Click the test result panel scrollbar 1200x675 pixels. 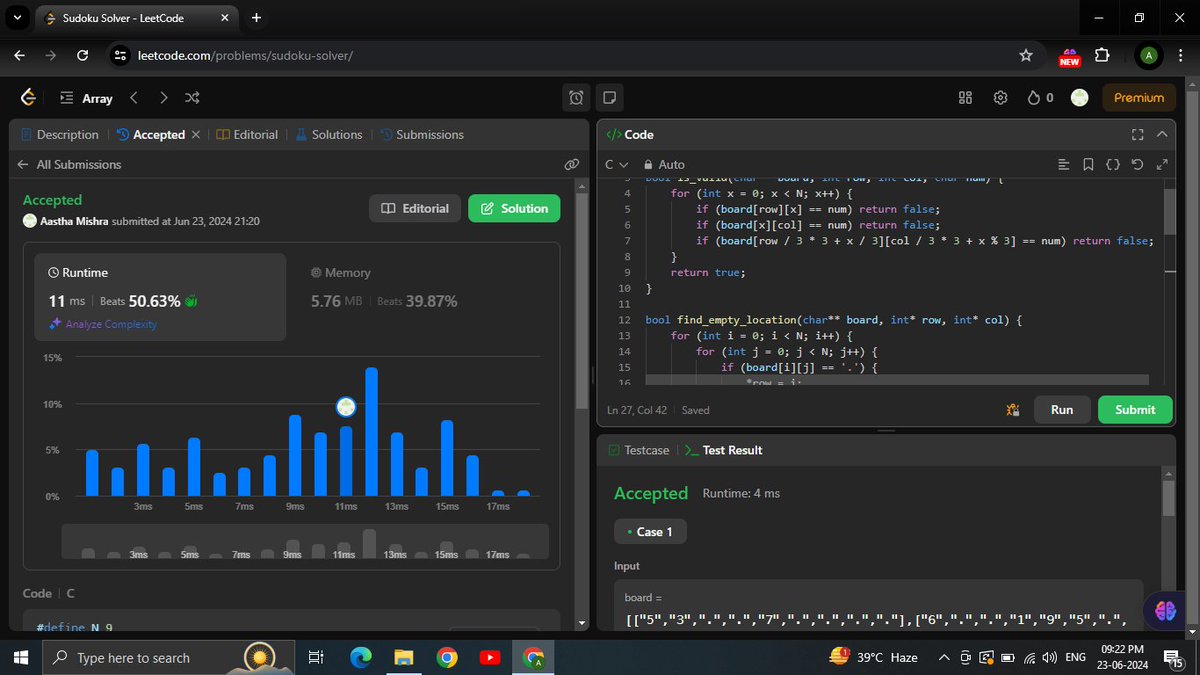[1169, 498]
